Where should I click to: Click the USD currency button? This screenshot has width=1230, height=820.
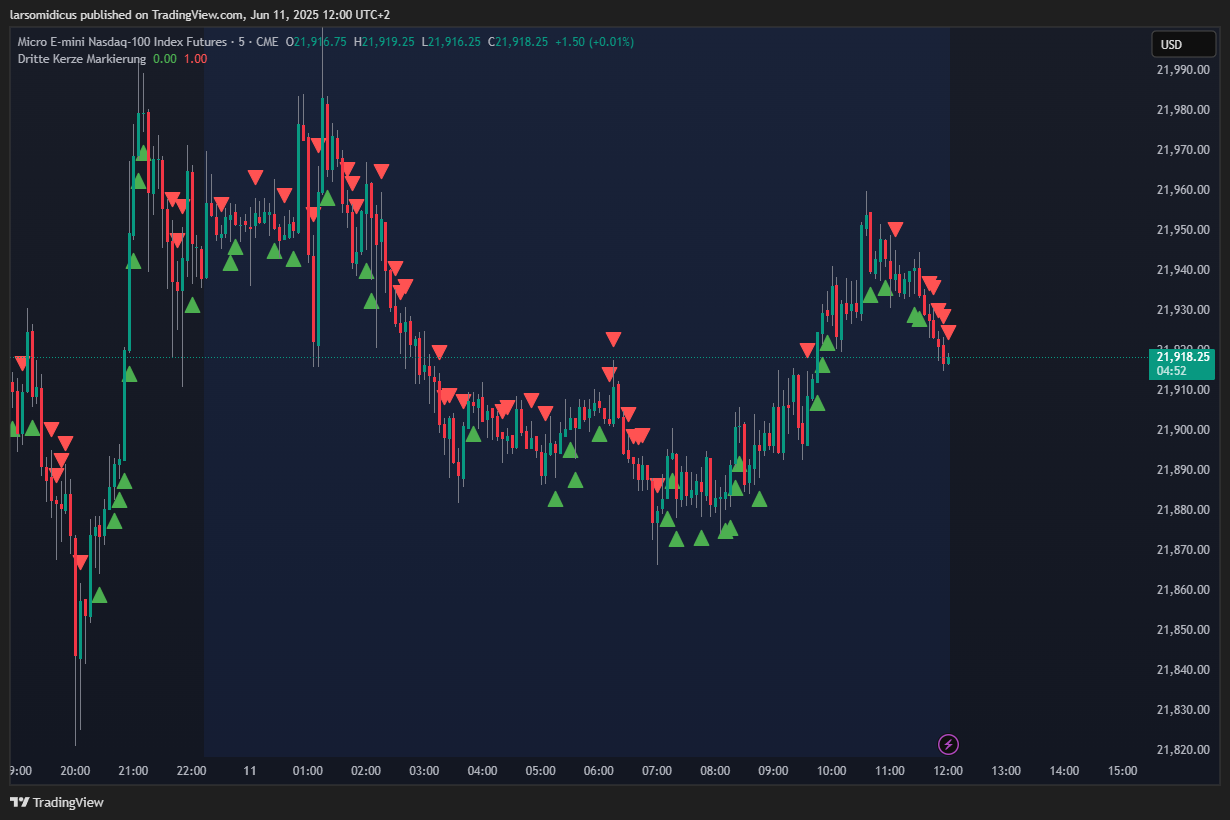1184,45
